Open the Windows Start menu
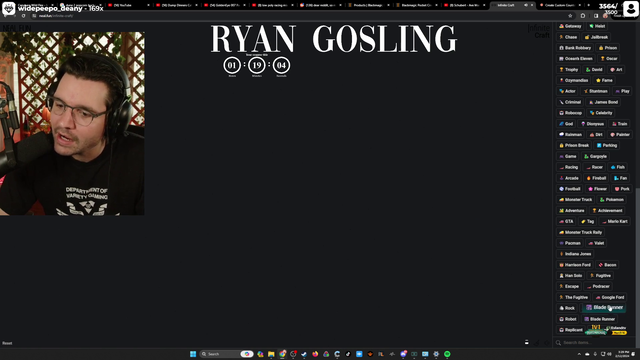 [193, 354]
